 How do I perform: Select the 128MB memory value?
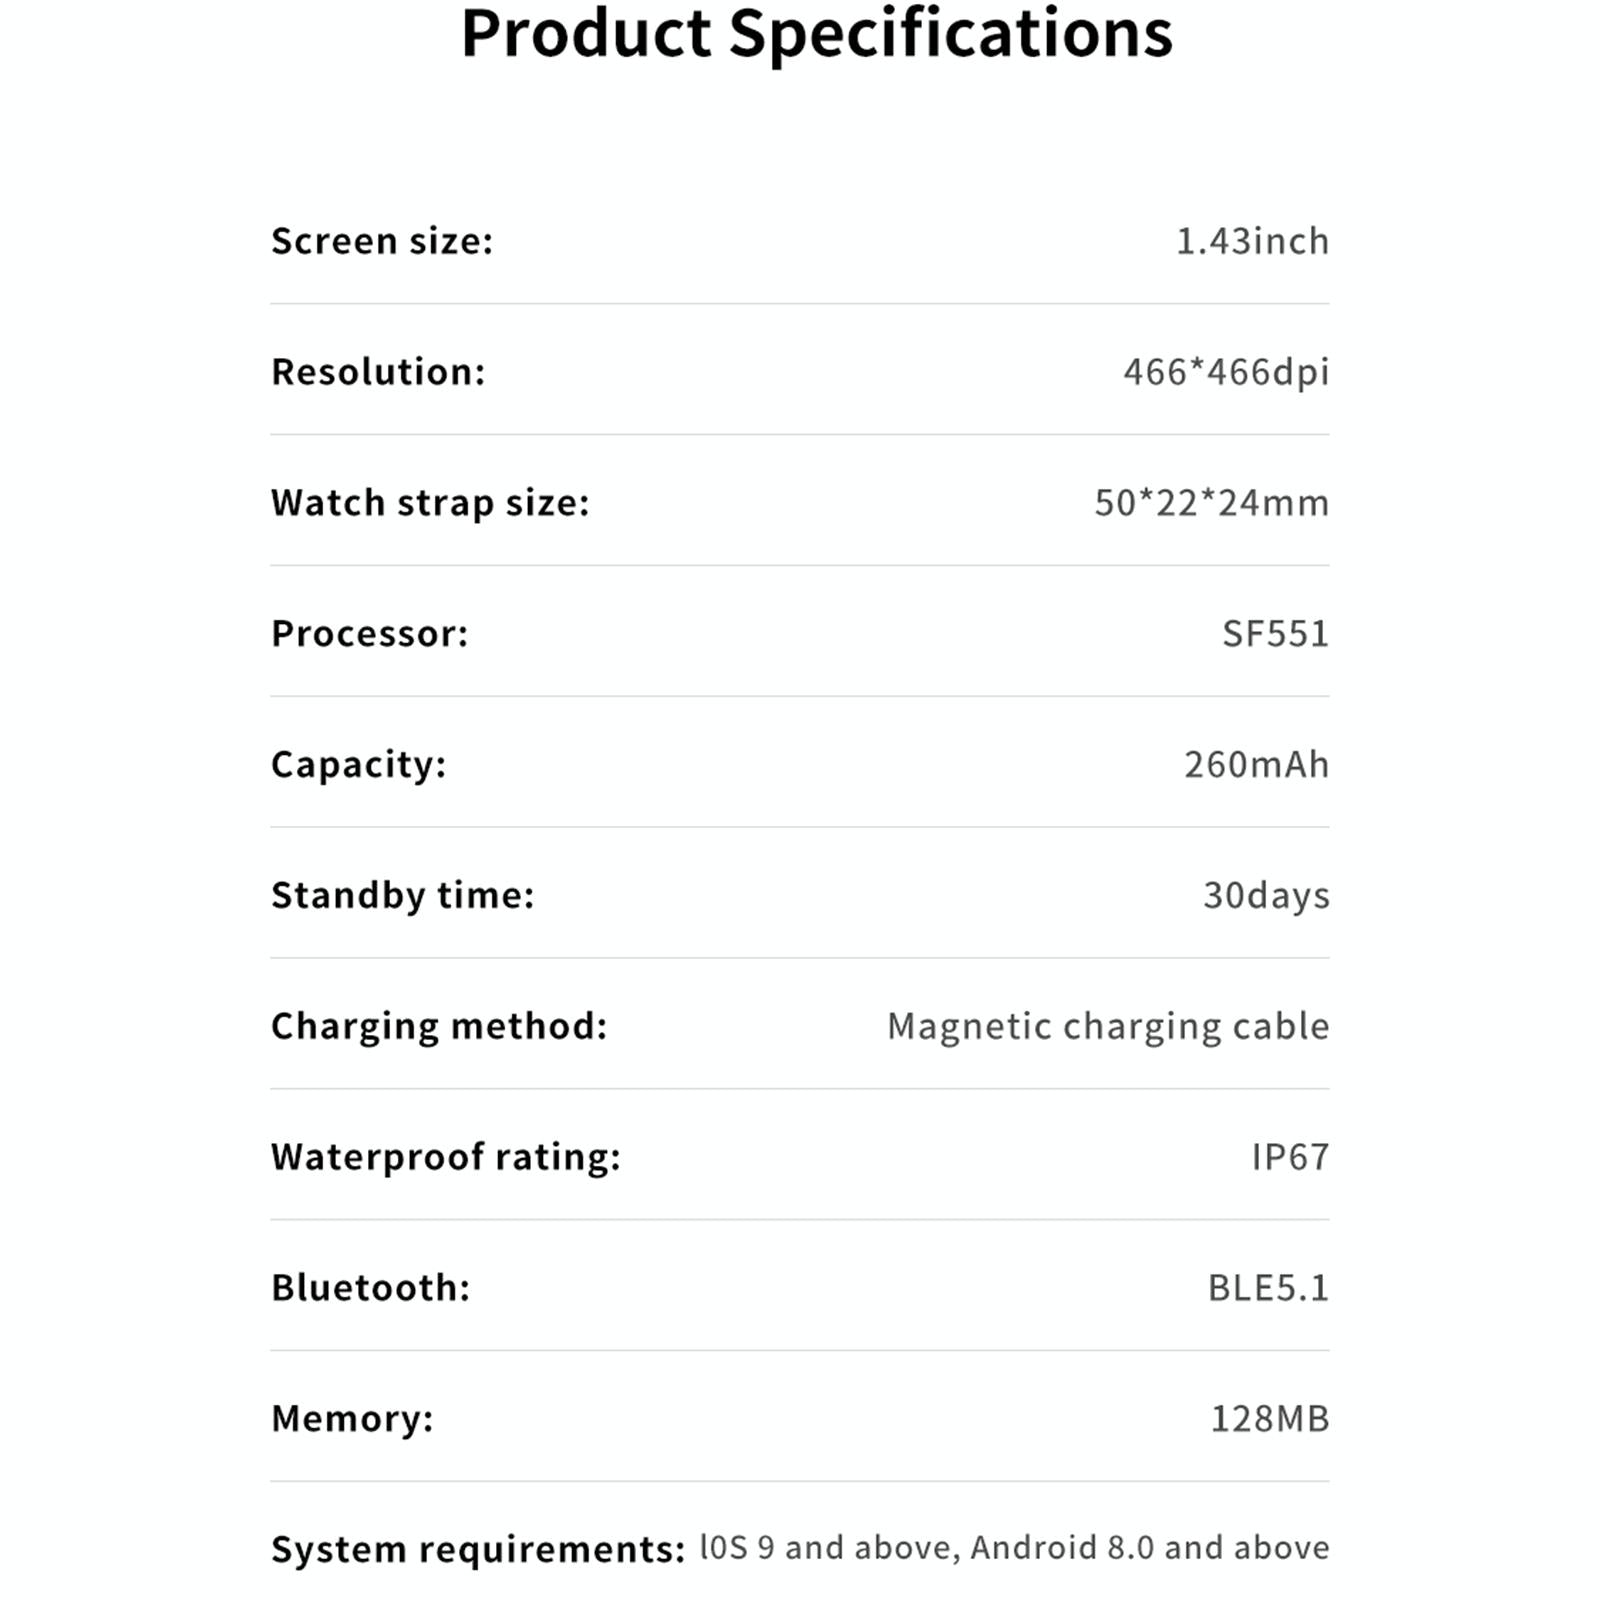[x=1270, y=1419]
